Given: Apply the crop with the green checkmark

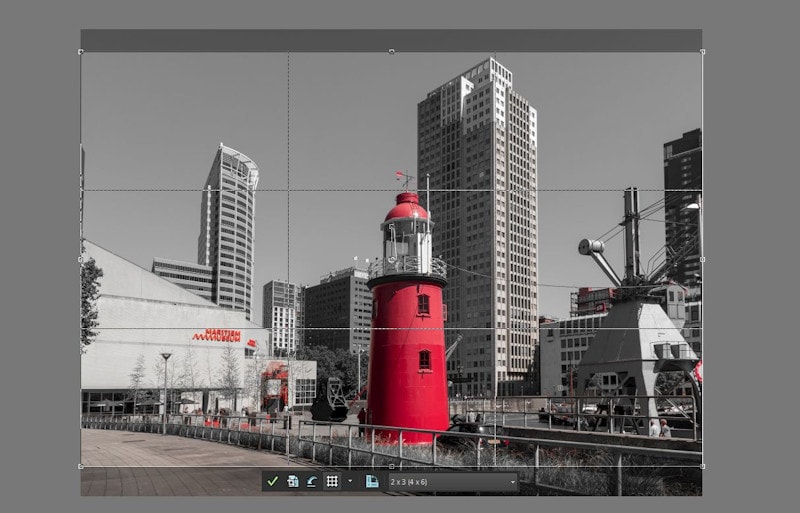Looking at the screenshot, I should pyautogui.click(x=272, y=481).
